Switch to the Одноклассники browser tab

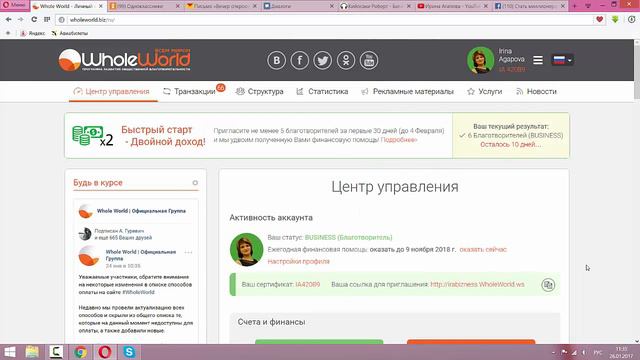click(144, 6)
